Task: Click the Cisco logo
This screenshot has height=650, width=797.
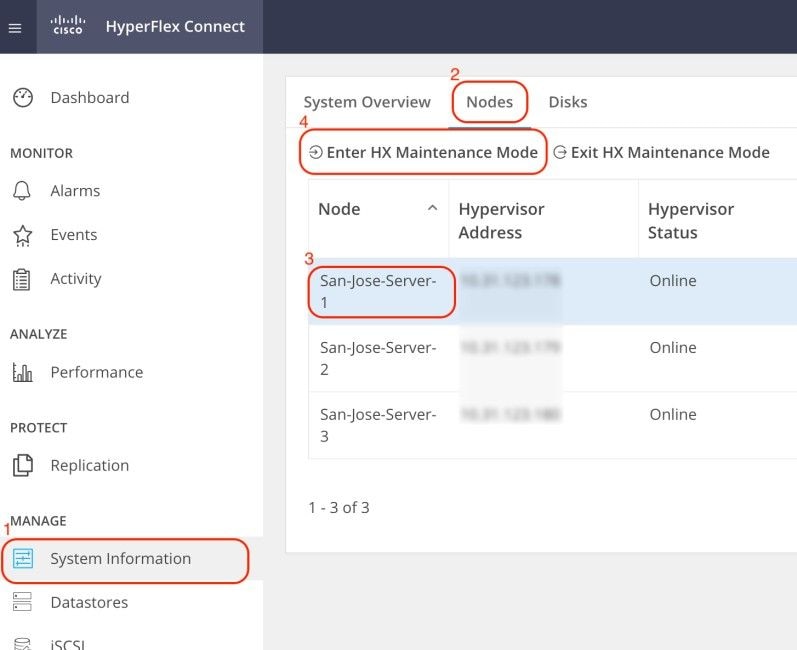Action: 68,25
